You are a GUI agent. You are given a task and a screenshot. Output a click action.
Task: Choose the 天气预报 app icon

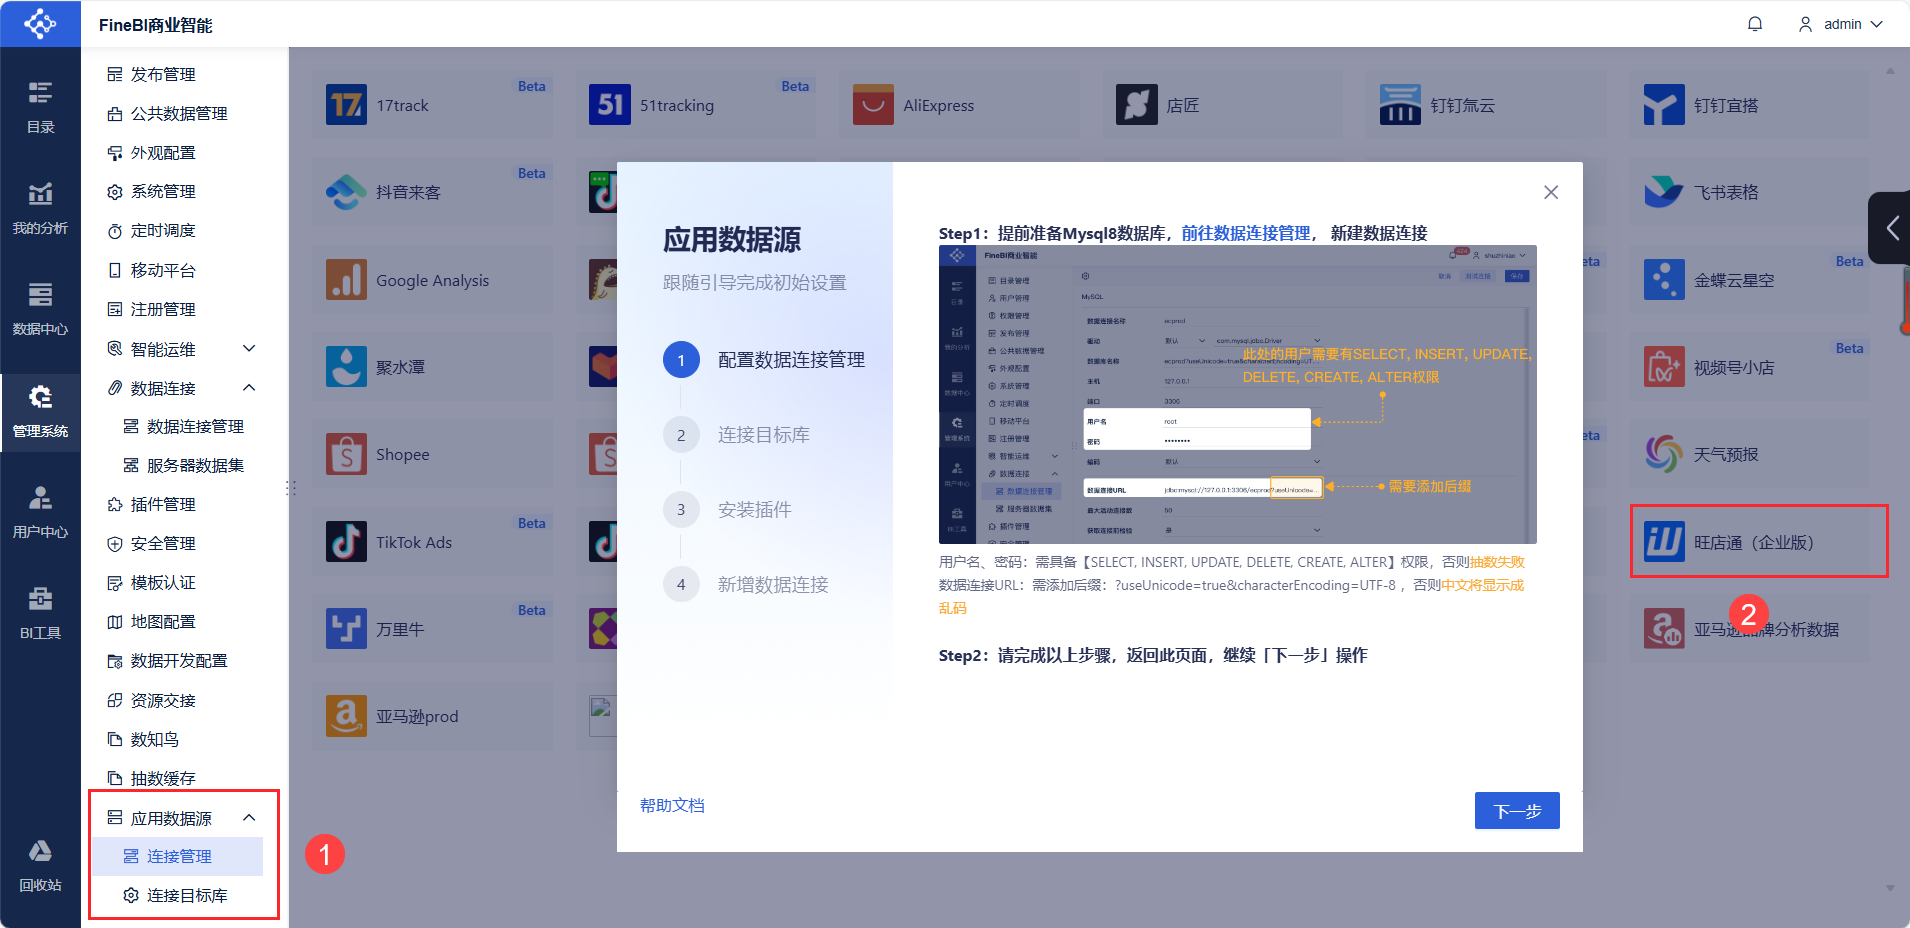(1664, 454)
